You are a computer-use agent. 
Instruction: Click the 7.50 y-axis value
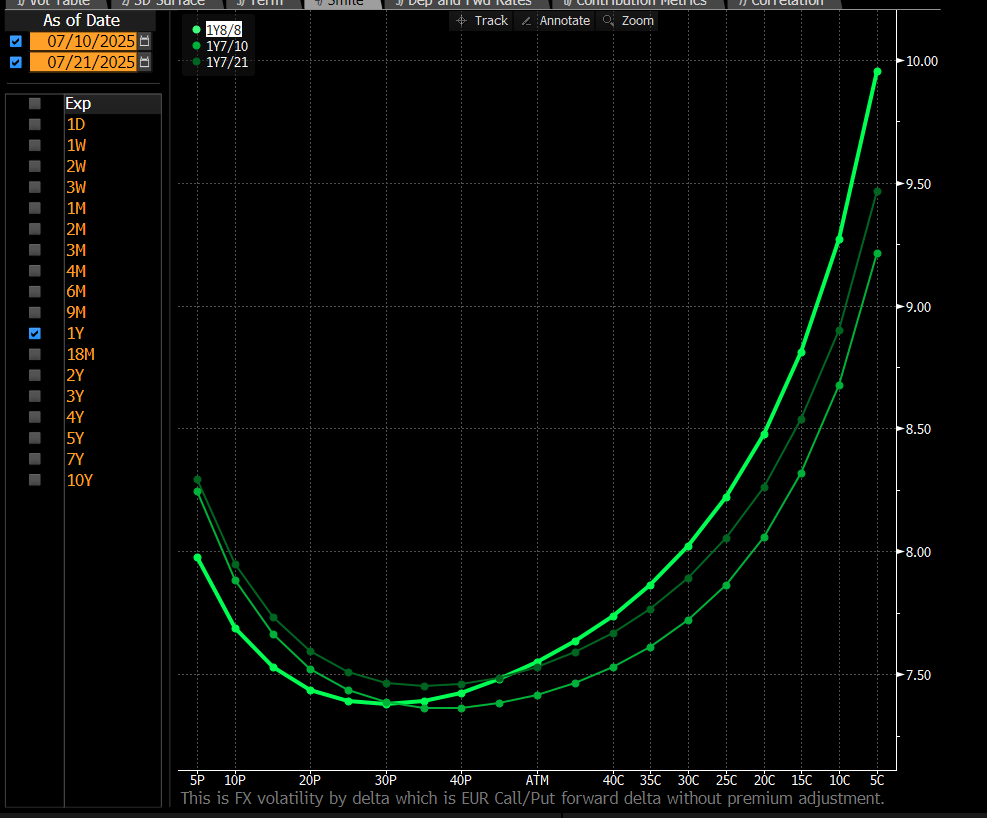[918, 675]
